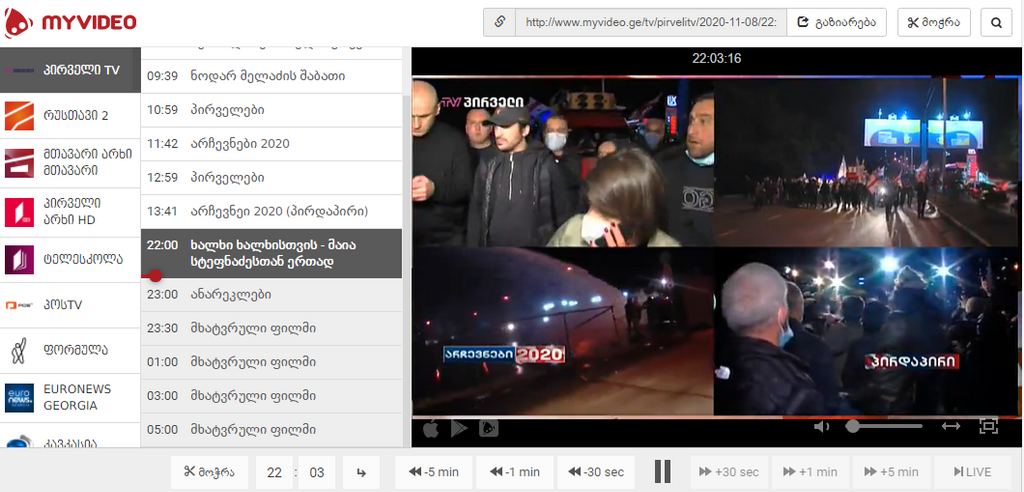Select the რუსთავი 2 channel
The image size is (1024, 492).
(x=71, y=116)
